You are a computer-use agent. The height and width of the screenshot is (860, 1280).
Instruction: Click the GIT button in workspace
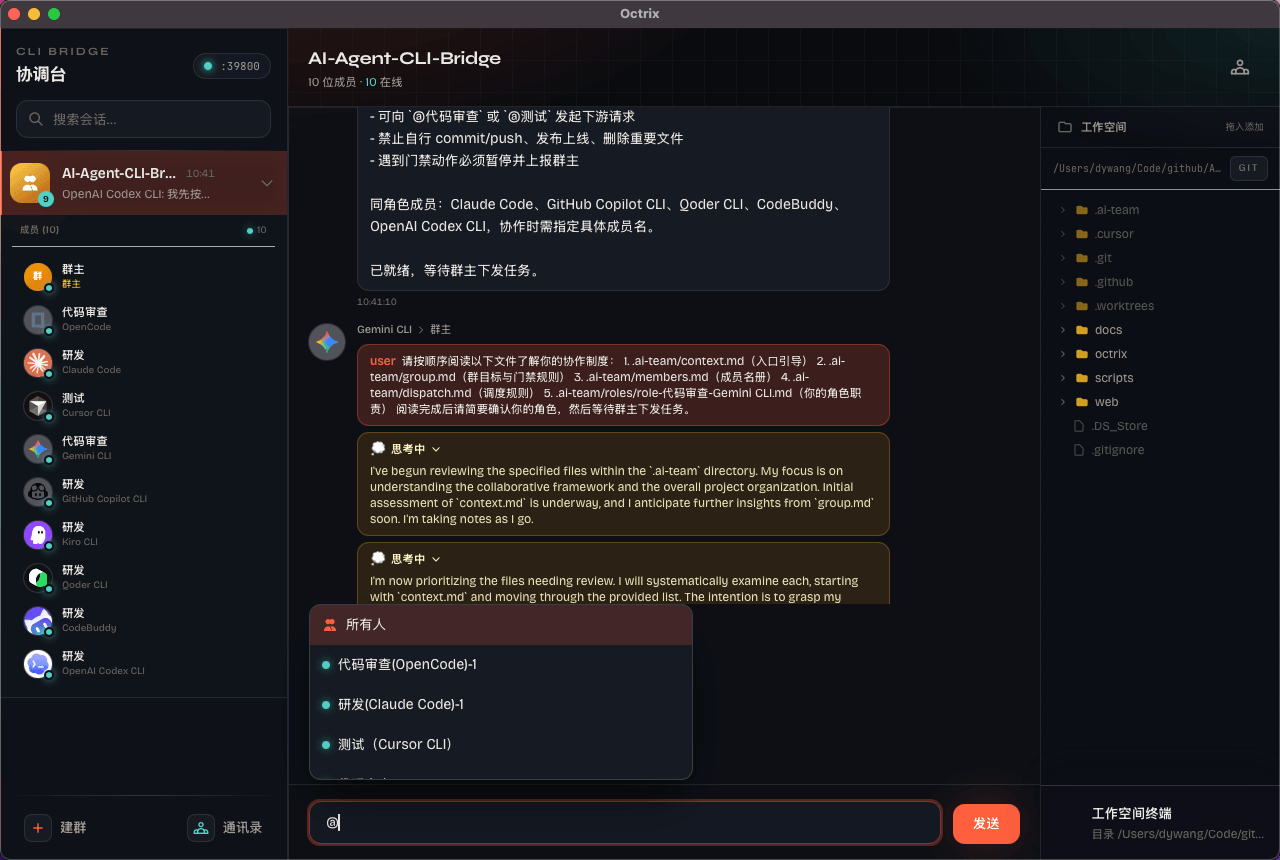click(x=1248, y=168)
